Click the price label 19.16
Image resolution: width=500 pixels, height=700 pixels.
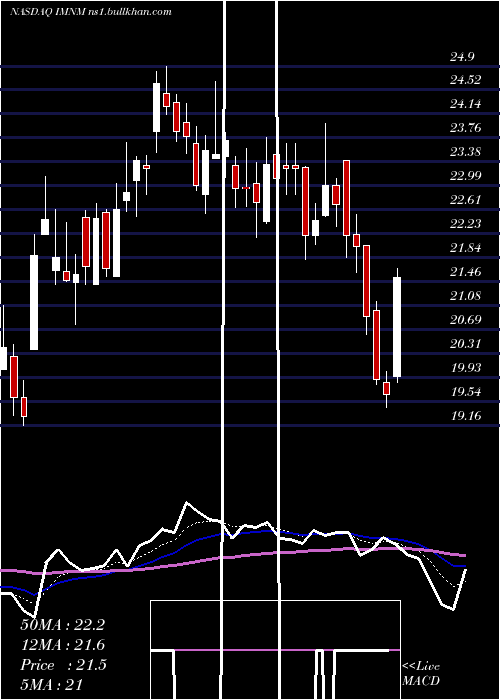[466, 416]
